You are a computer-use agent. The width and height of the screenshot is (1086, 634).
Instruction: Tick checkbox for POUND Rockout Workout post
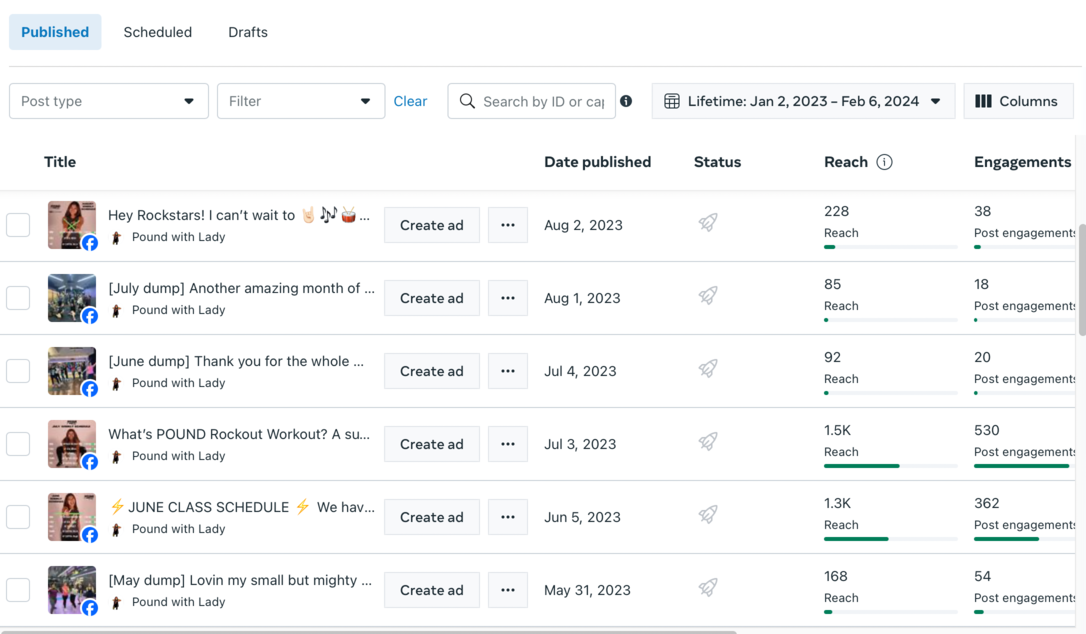tap(18, 444)
